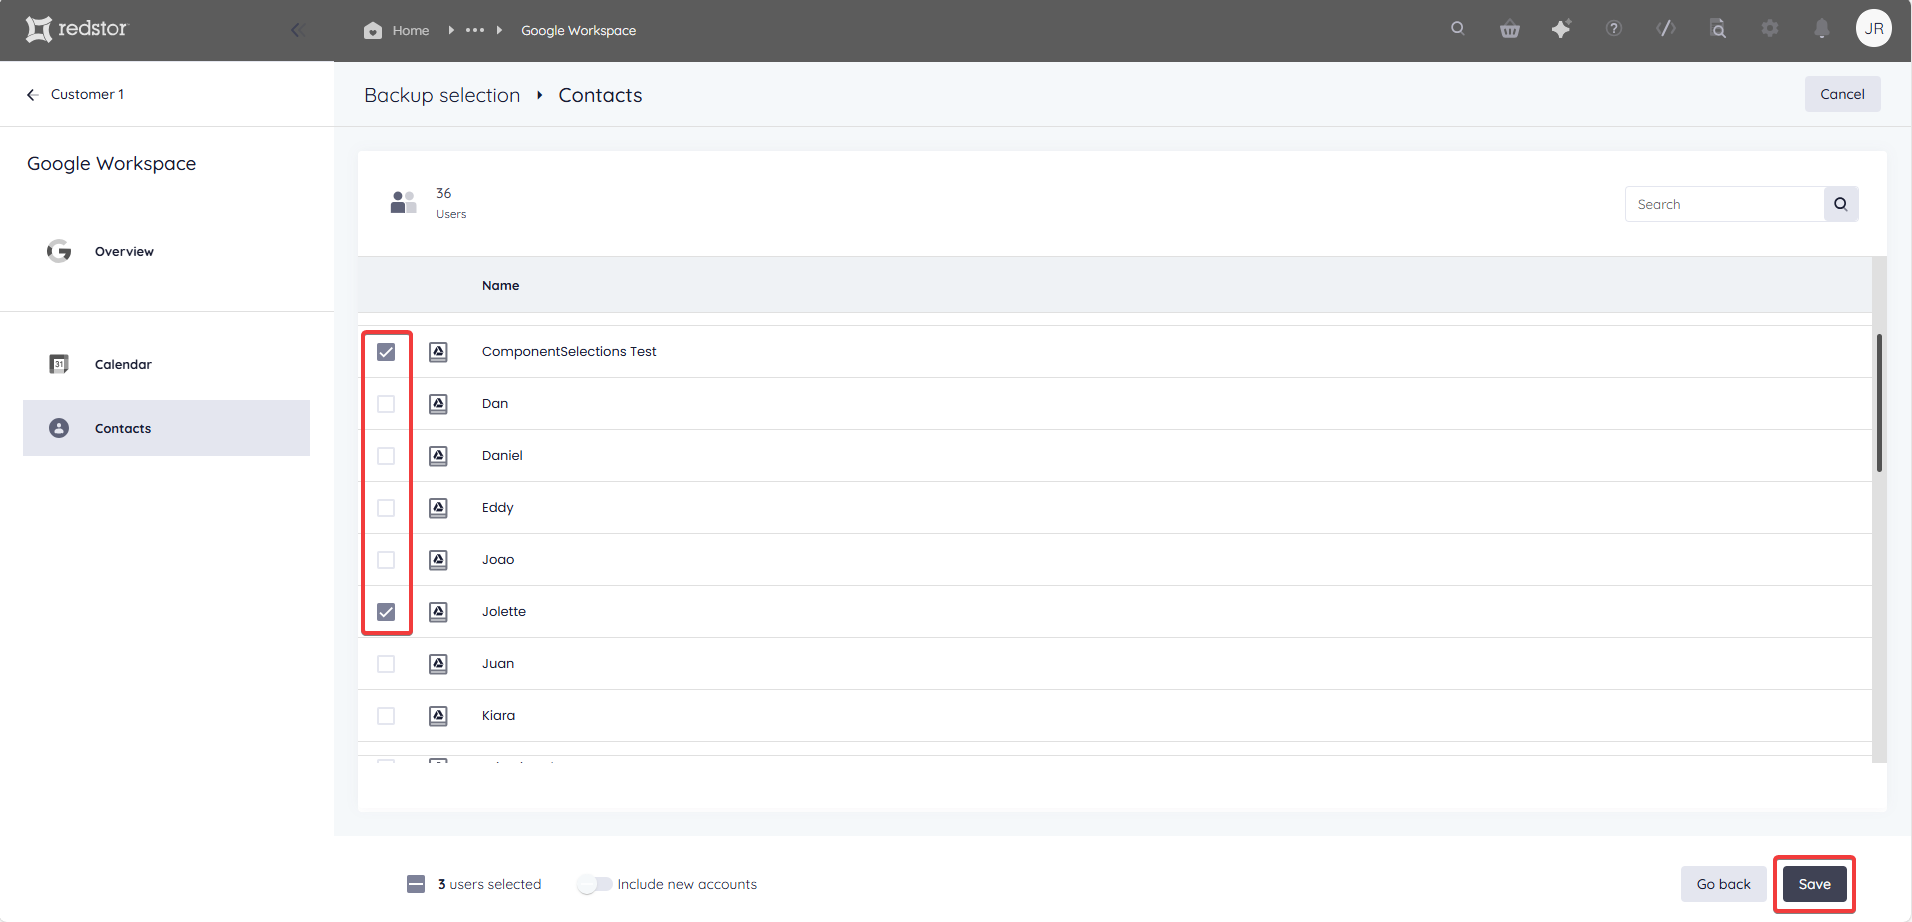Viewport: 1912px width, 922px height.
Task: Open the JR user avatar menu
Action: (1874, 29)
